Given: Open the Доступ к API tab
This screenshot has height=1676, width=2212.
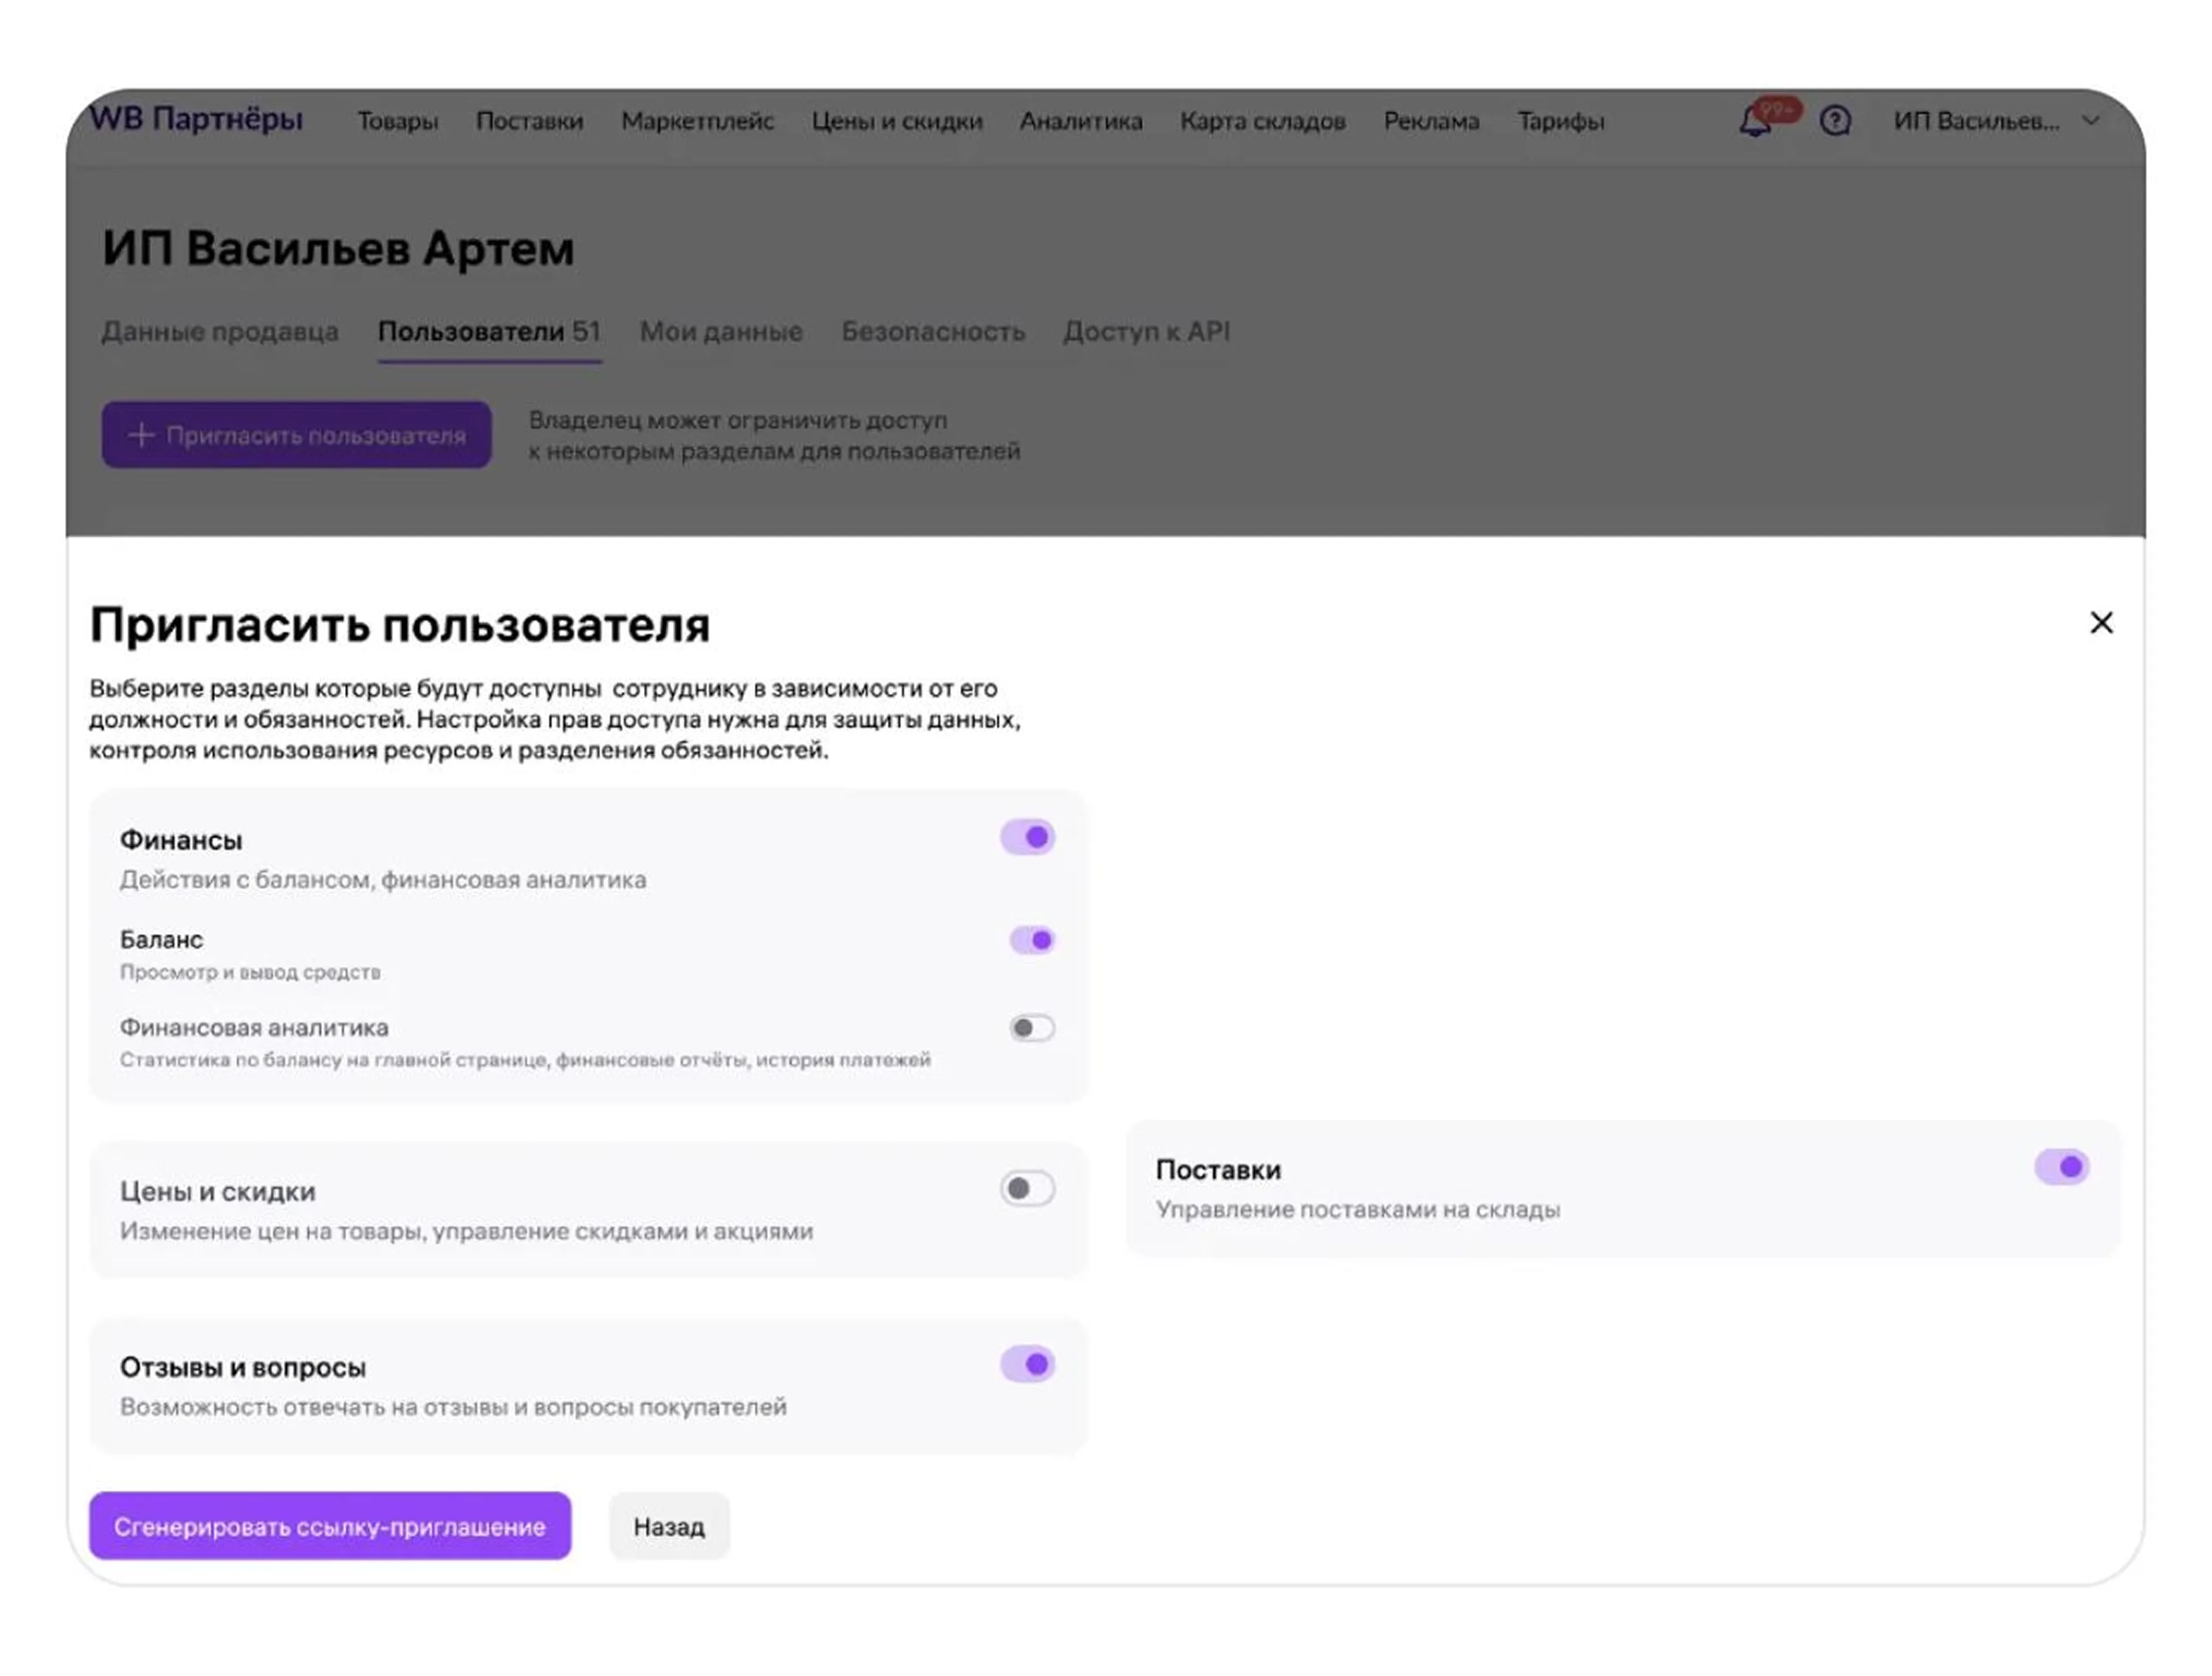Looking at the screenshot, I should (1146, 332).
